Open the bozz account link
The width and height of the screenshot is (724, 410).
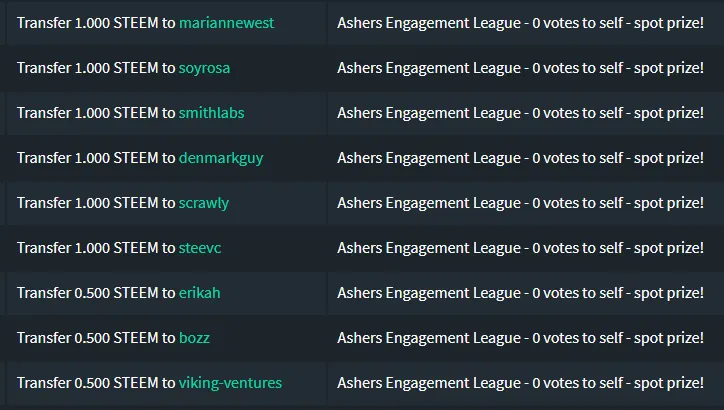coord(194,338)
